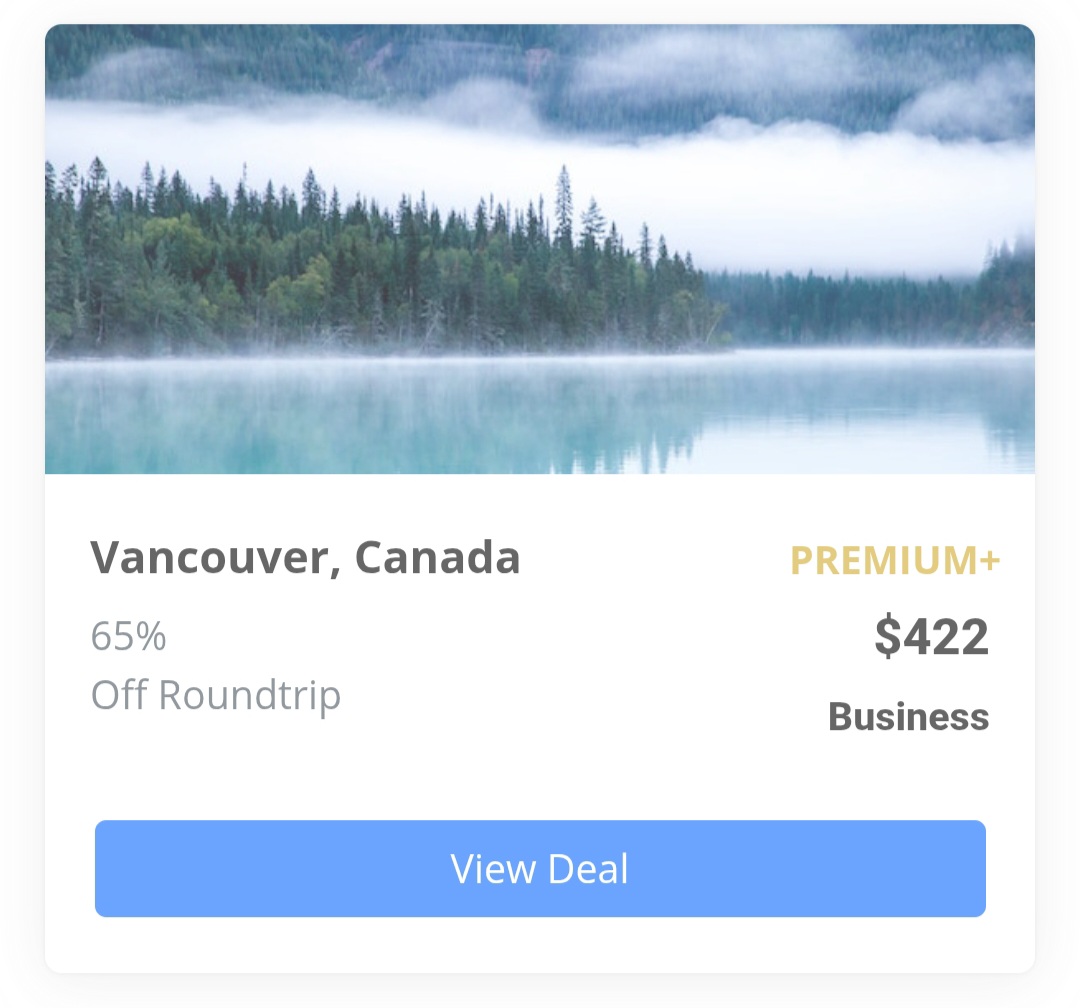Click the word Canada in the title
This screenshot has width=1080, height=1008.
437,557
